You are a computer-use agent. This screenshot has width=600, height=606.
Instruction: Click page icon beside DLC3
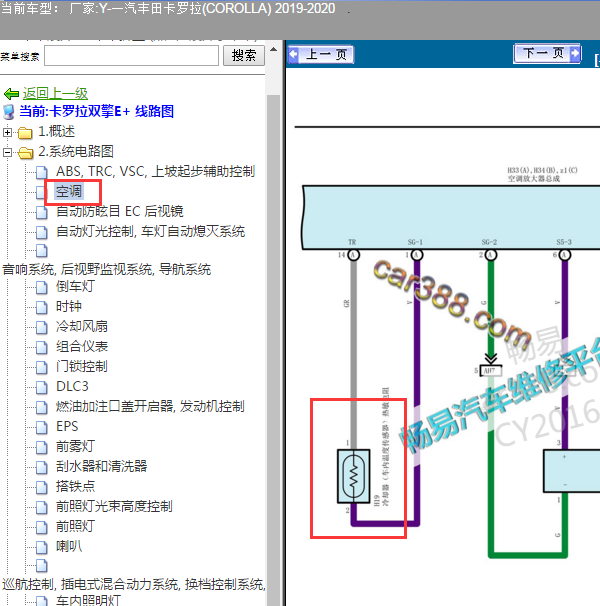41,388
